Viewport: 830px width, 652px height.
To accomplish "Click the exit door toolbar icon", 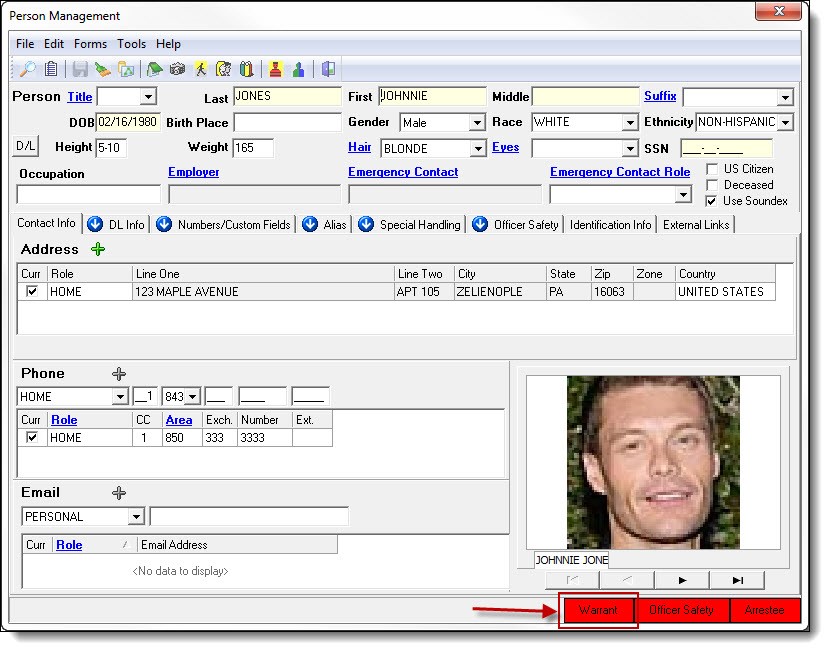I will 328,69.
